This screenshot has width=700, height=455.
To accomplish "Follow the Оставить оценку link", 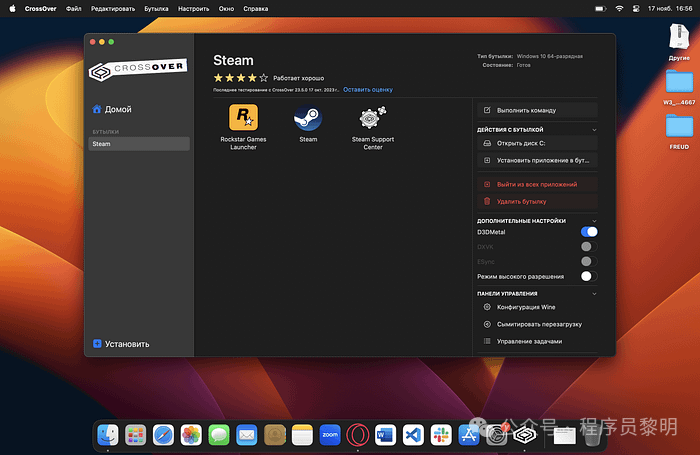I will pyautogui.click(x=368, y=90).
